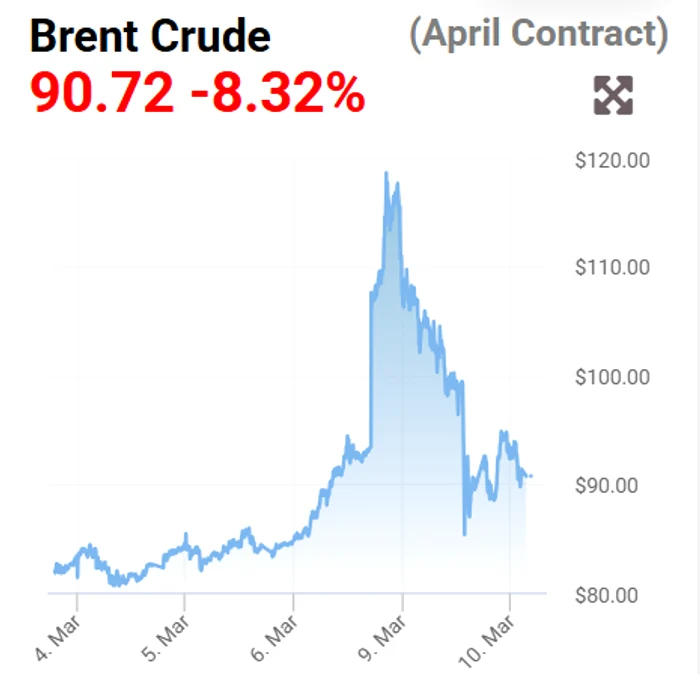Select the latest point at line's end
This screenshot has height=674, width=700.
[x=531, y=476]
